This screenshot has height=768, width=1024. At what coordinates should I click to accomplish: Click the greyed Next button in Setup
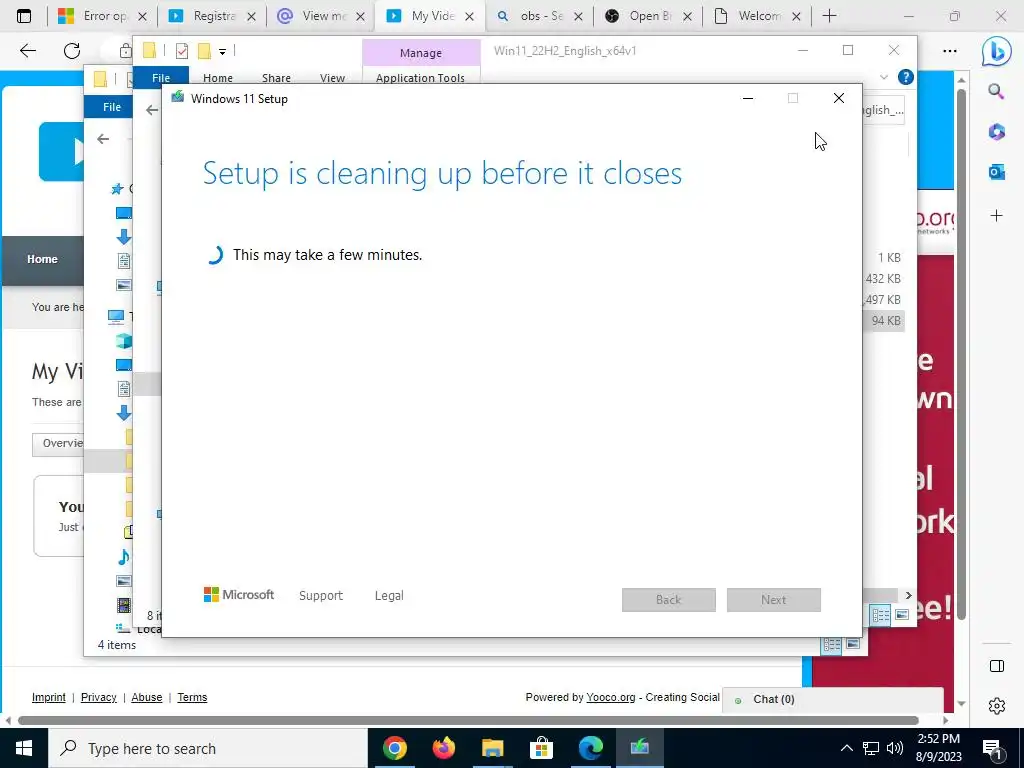[x=774, y=600]
